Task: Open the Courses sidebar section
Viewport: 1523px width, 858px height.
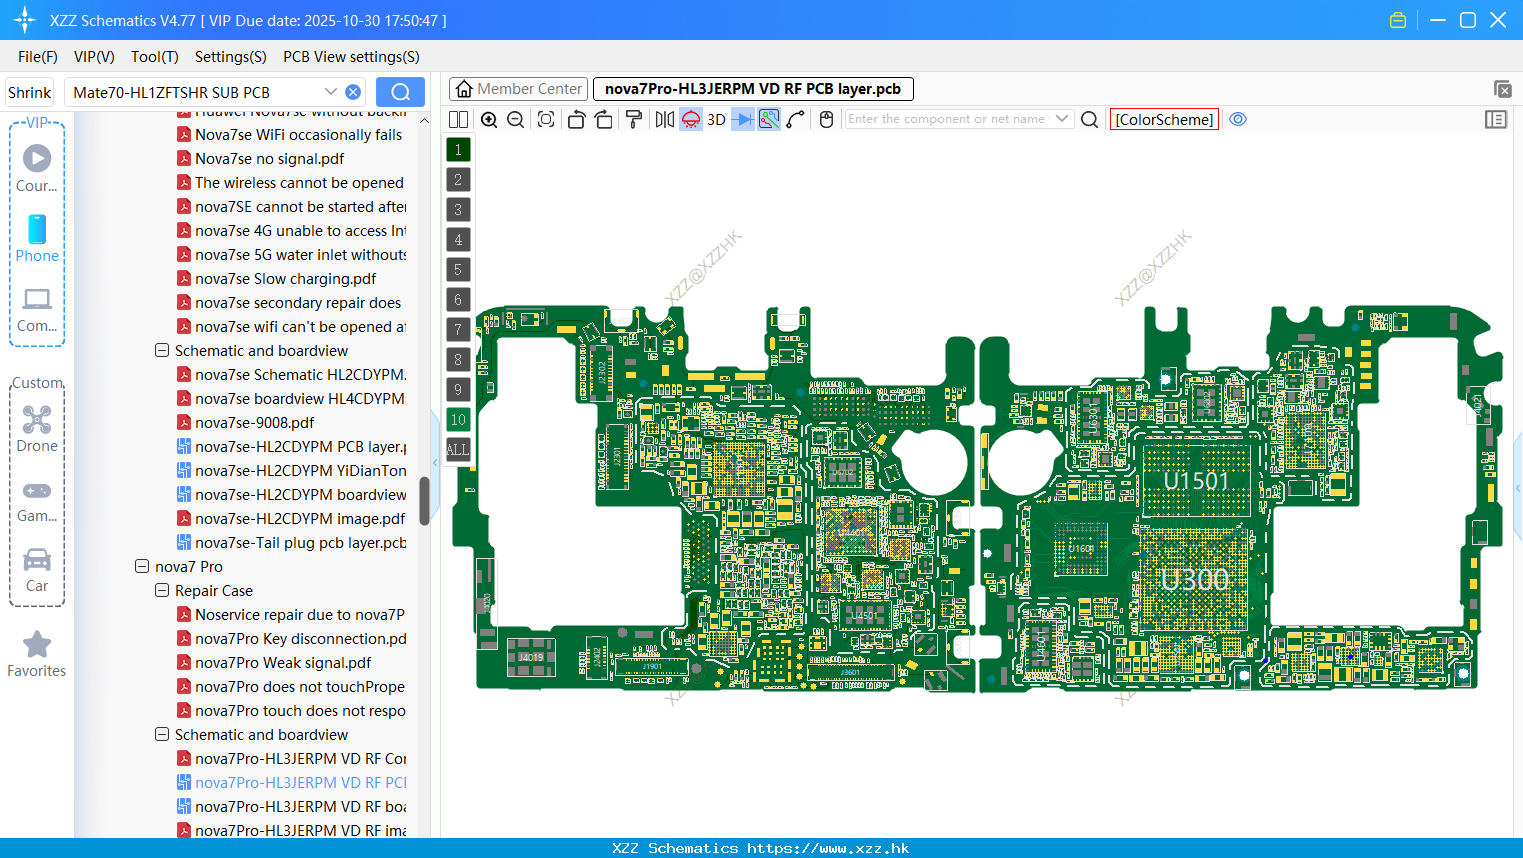Action: (x=37, y=169)
